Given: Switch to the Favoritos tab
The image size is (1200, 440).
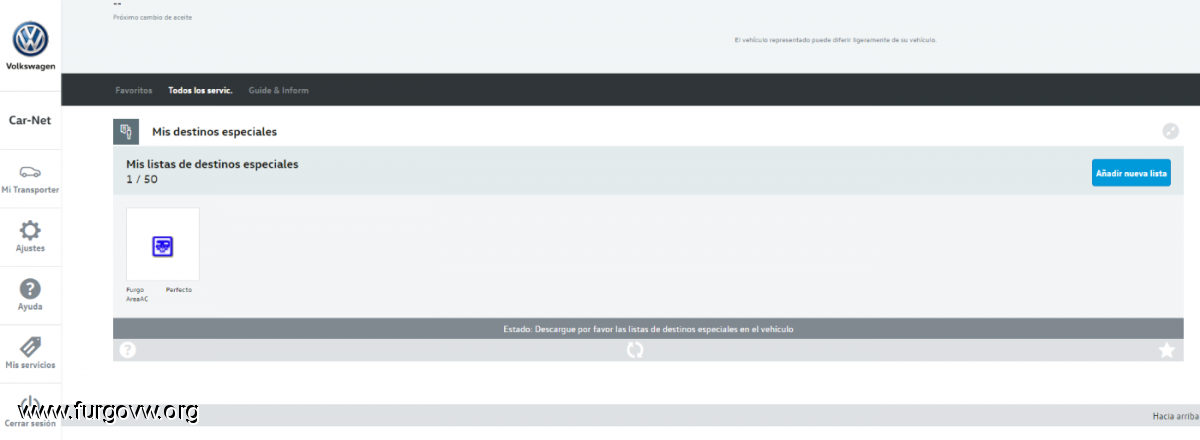Looking at the screenshot, I should click(134, 90).
